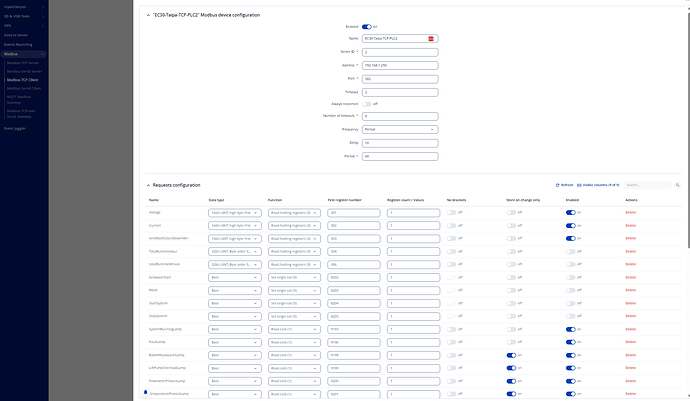The width and height of the screenshot is (690, 401).
Task: Click the Address input field
Action: click(400, 64)
